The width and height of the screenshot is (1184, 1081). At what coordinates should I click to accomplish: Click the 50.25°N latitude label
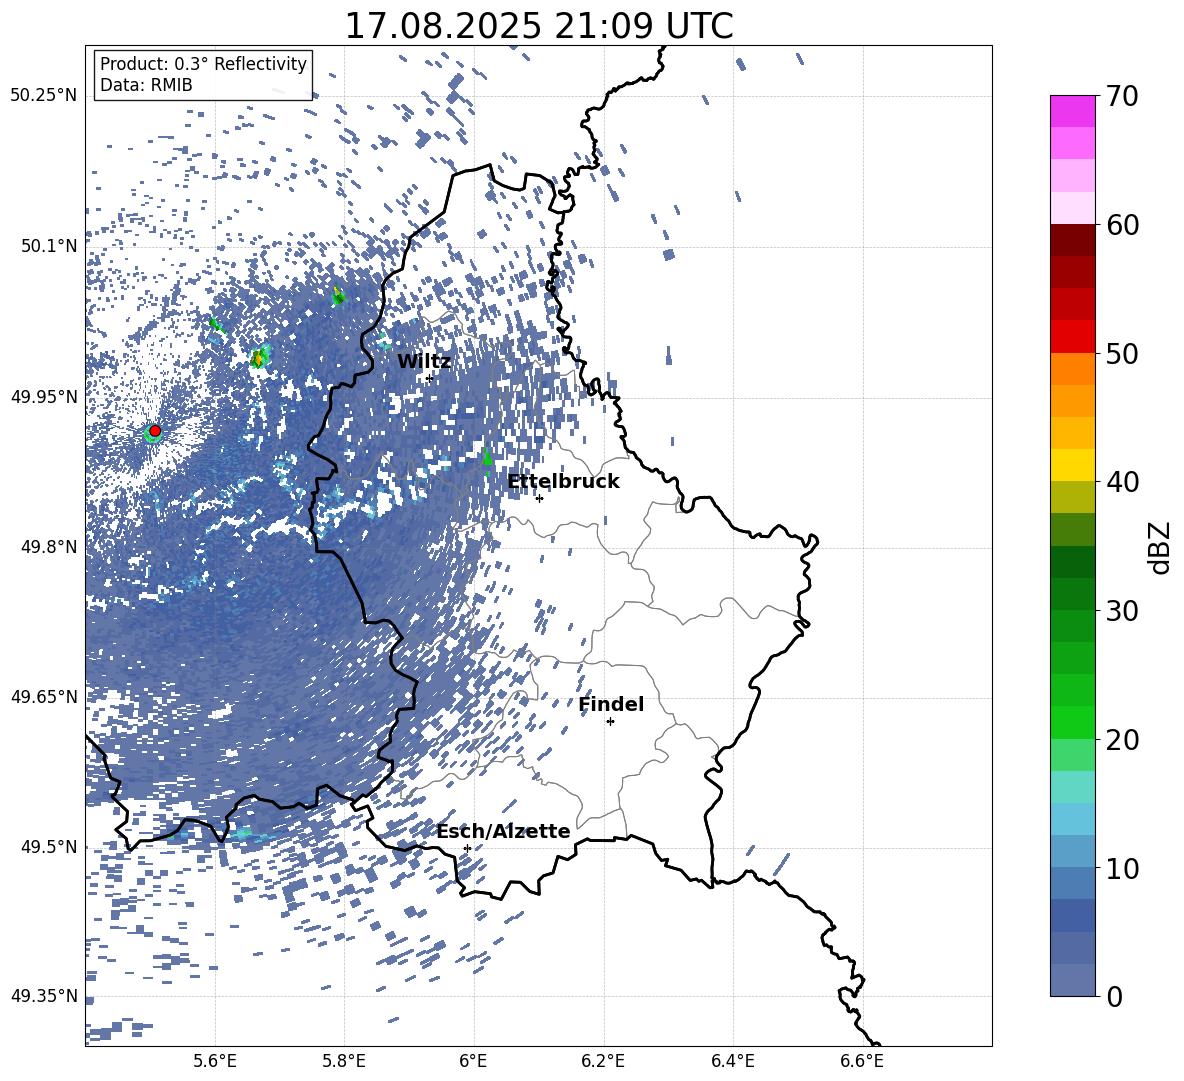pyautogui.click(x=44, y=96)
